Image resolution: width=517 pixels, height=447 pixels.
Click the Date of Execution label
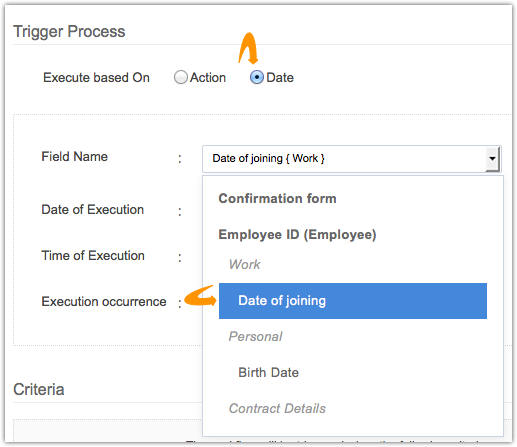93,209
